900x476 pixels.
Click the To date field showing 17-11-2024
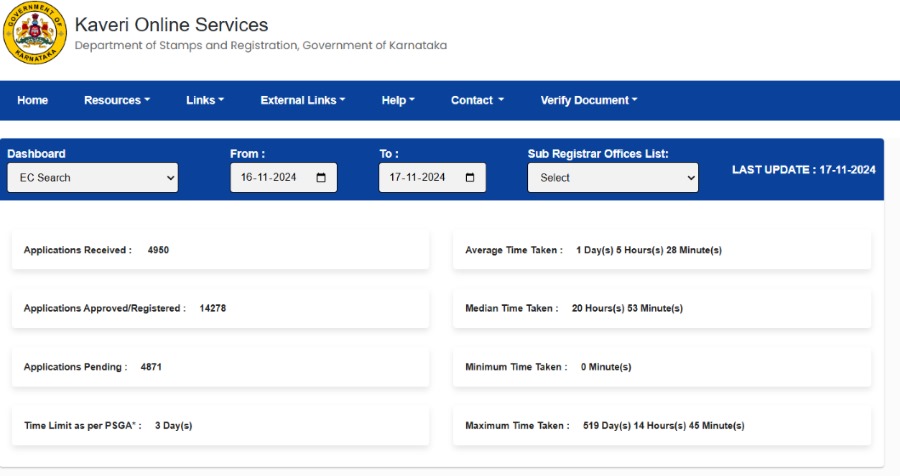432,177
